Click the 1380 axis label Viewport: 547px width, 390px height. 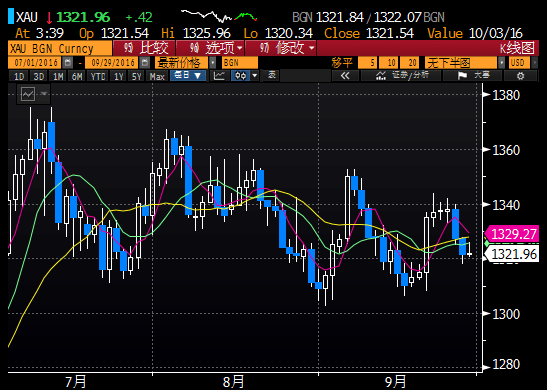pyautogui.click(x=506, y=95)
